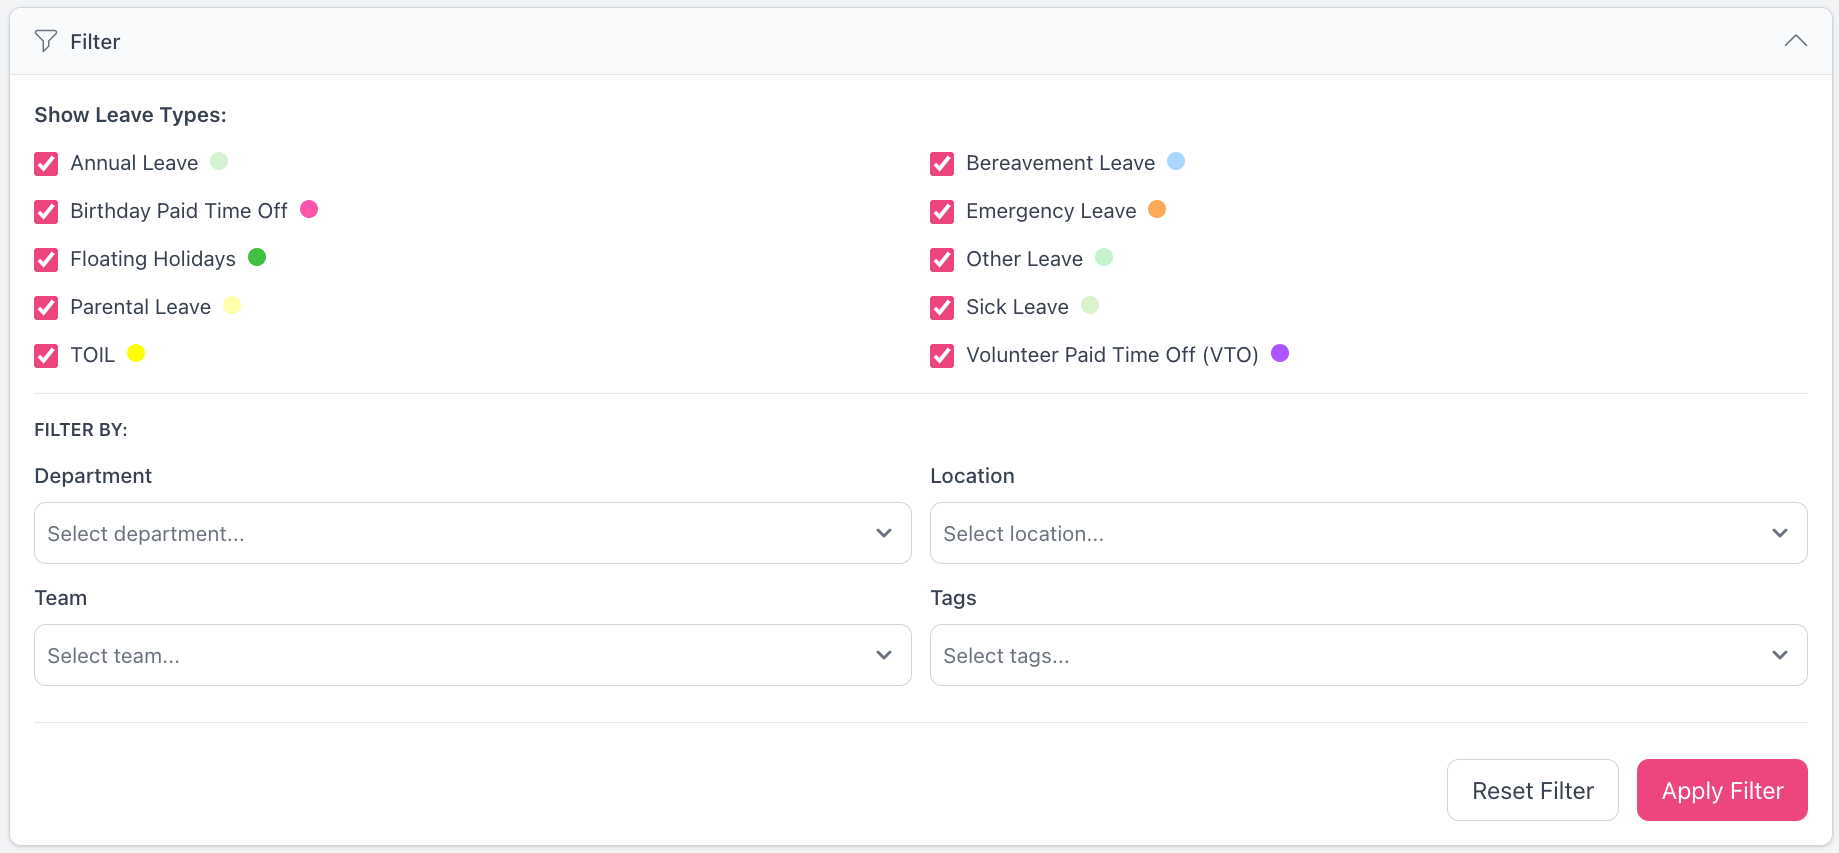
Task: Uncheck Volunteer Paid Time Off (VTO) checkbox
Action: (x=942, y=355)
